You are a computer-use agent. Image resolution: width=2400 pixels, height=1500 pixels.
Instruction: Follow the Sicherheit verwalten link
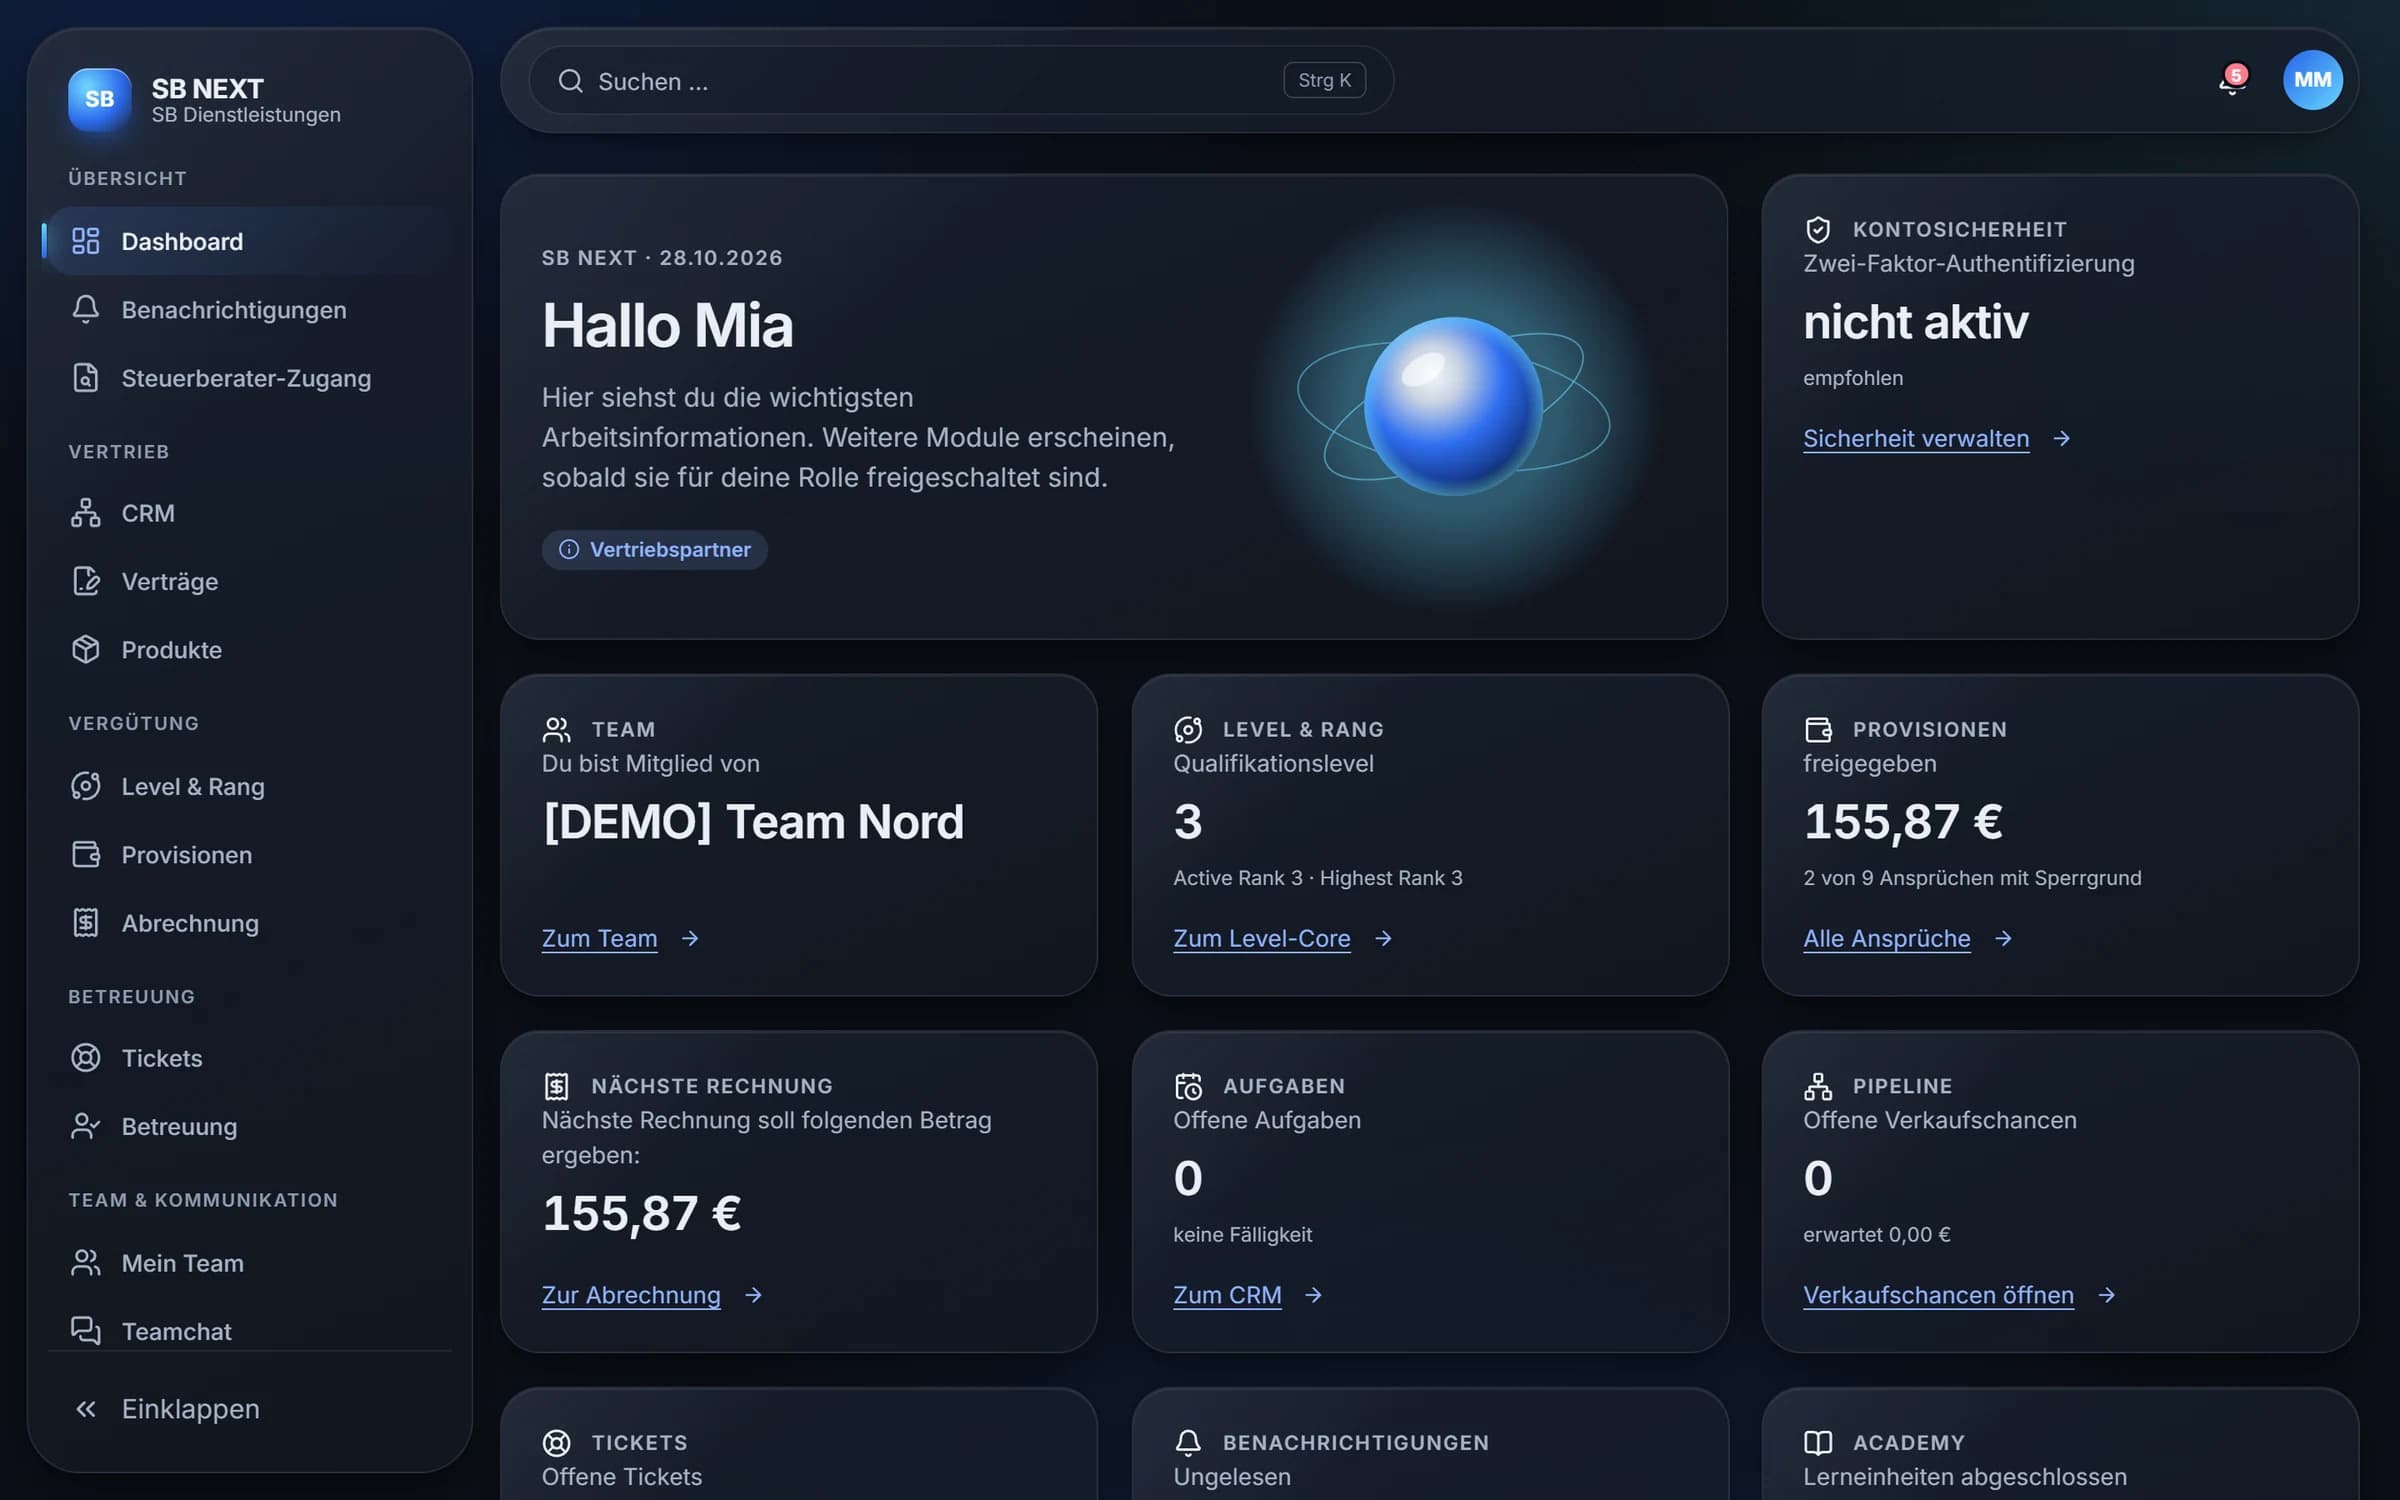[x=1937, y=438]
